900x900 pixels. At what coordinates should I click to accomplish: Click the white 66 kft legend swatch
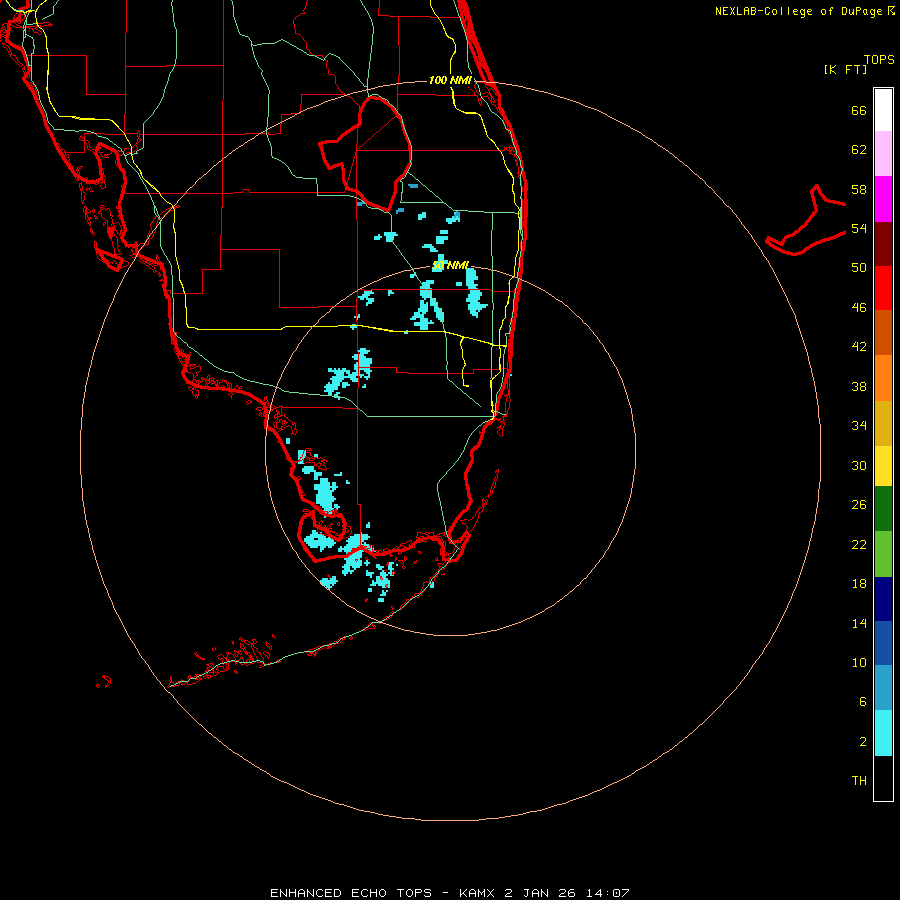883,110
